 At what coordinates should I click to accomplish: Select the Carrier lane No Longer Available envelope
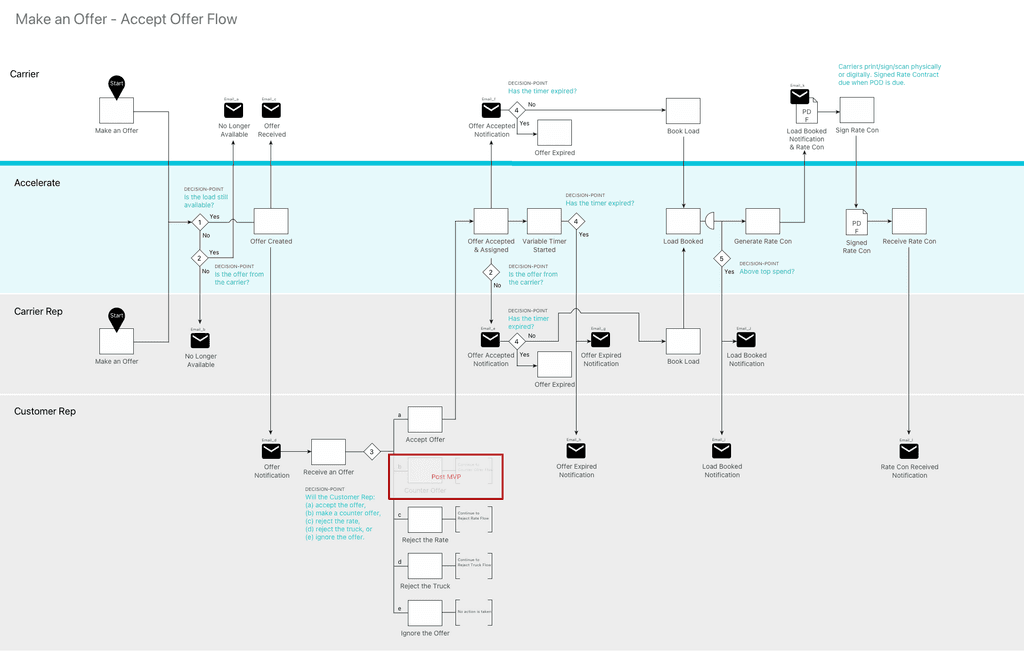click(233, 110)
